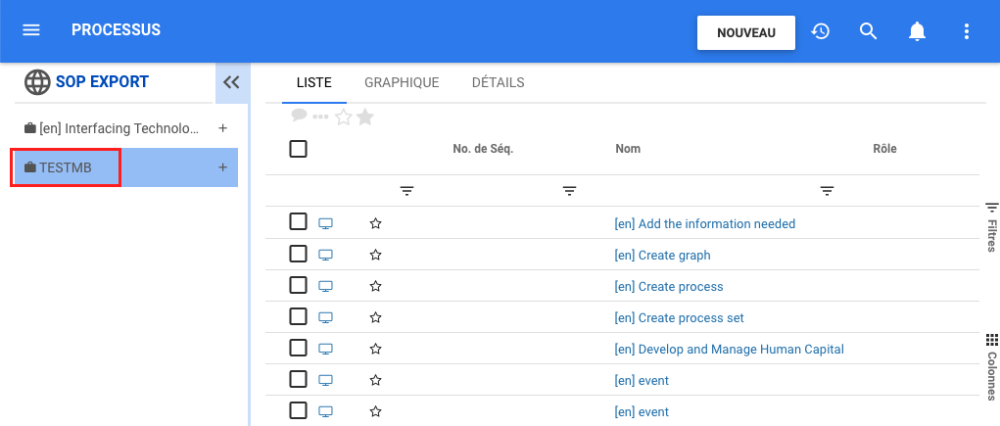Viewport: 1000px width, 426px height.
Task: Click the search magnifier icon
Action: [868, 31]
